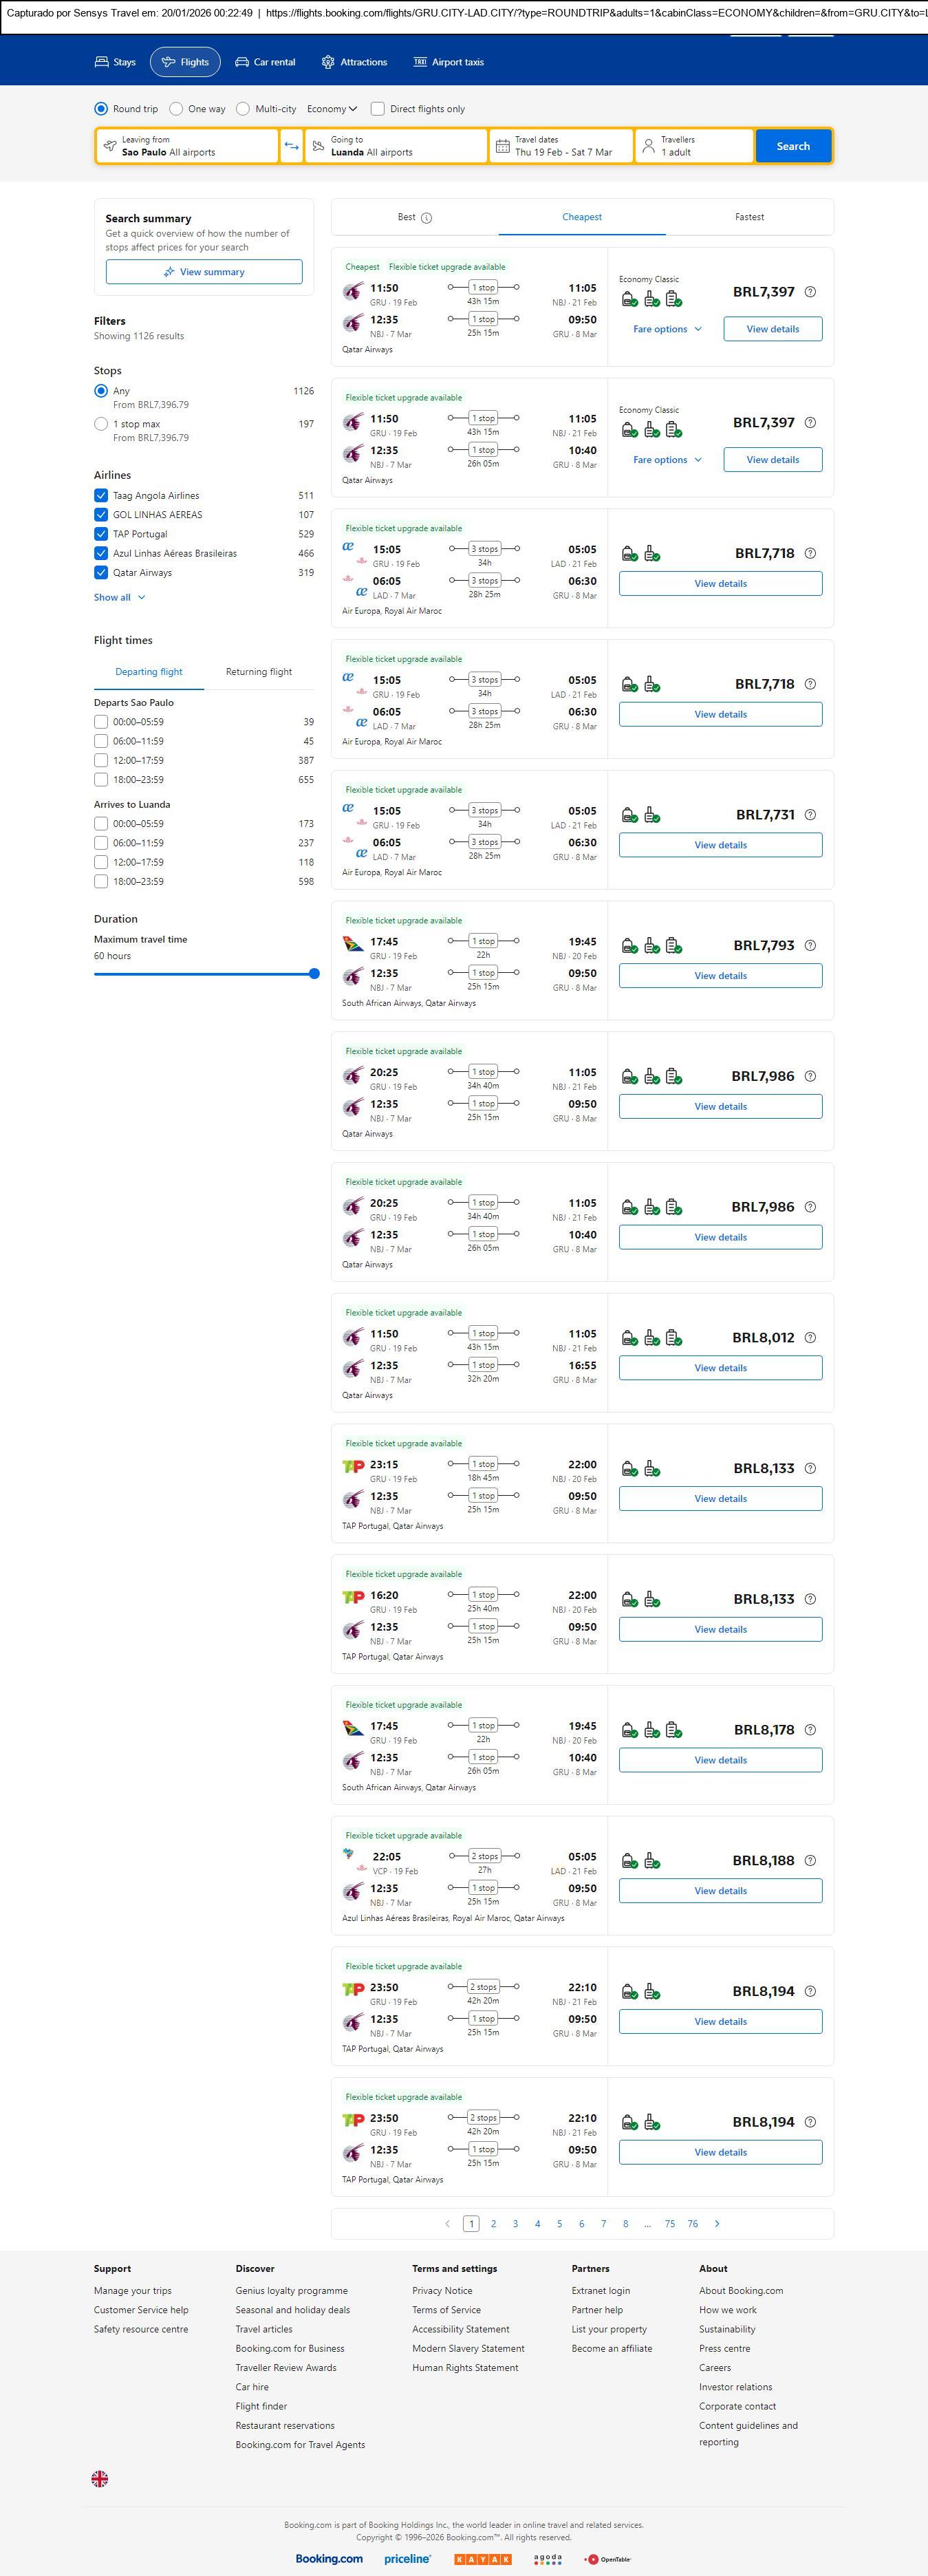Open the View summary button

tap(204, 272)
